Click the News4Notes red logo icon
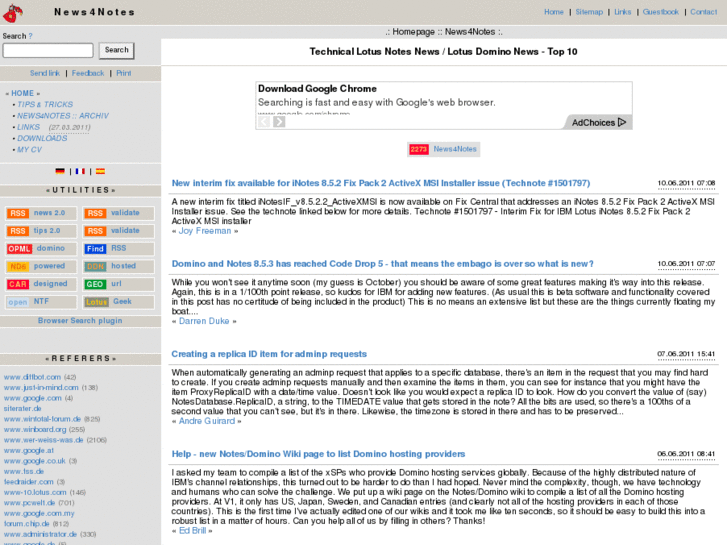 [13, 13]
